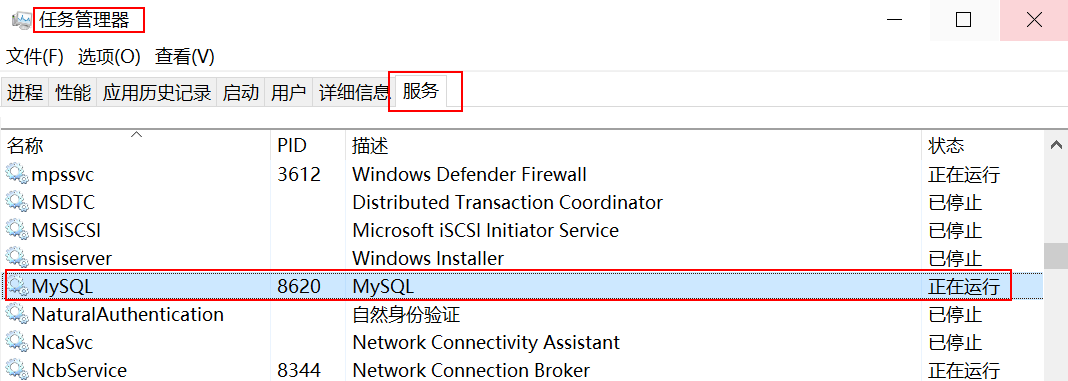Click the NcbService service gear icon
1068x381 pixels.
[x=16, y=370]
